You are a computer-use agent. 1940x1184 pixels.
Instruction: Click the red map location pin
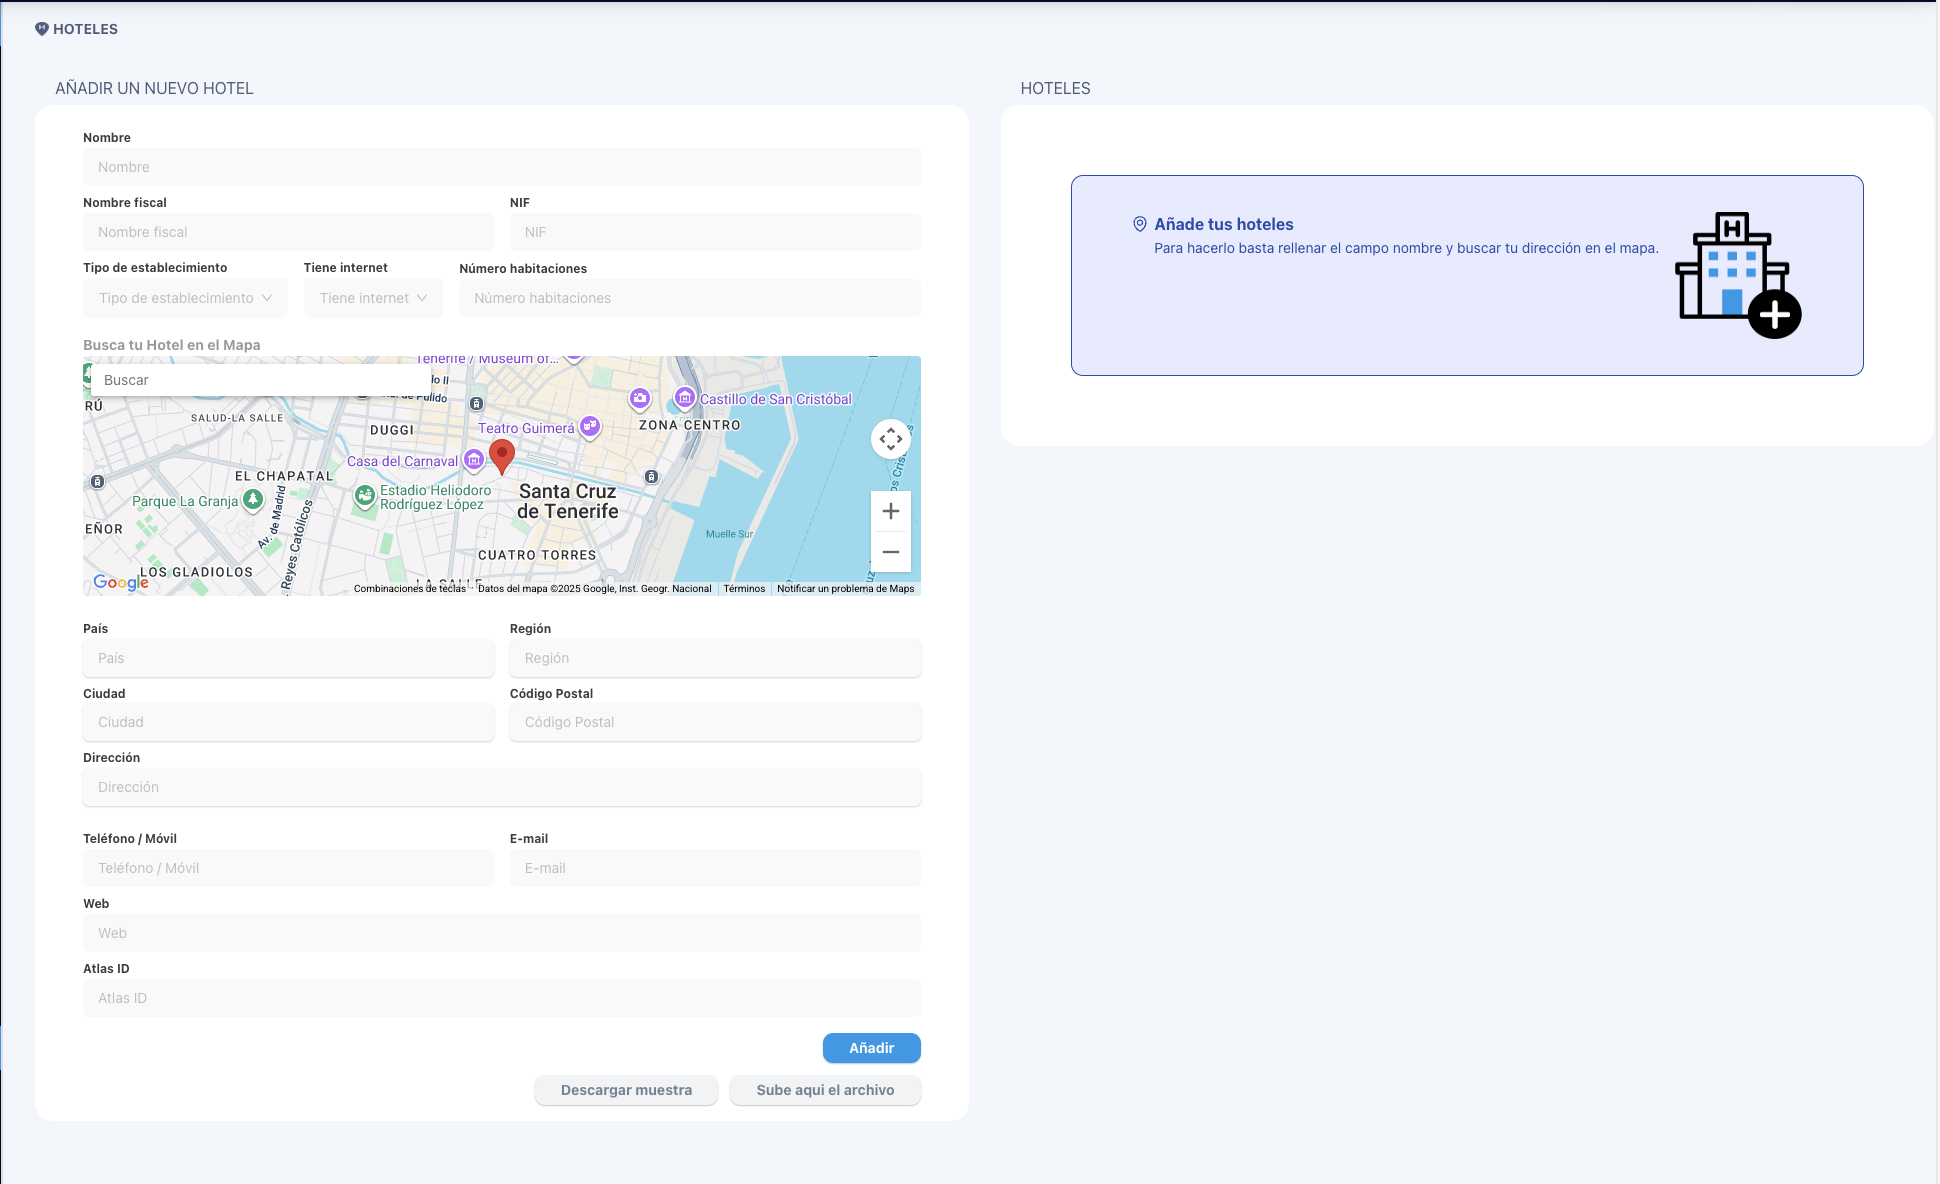(x=502, y=456)
